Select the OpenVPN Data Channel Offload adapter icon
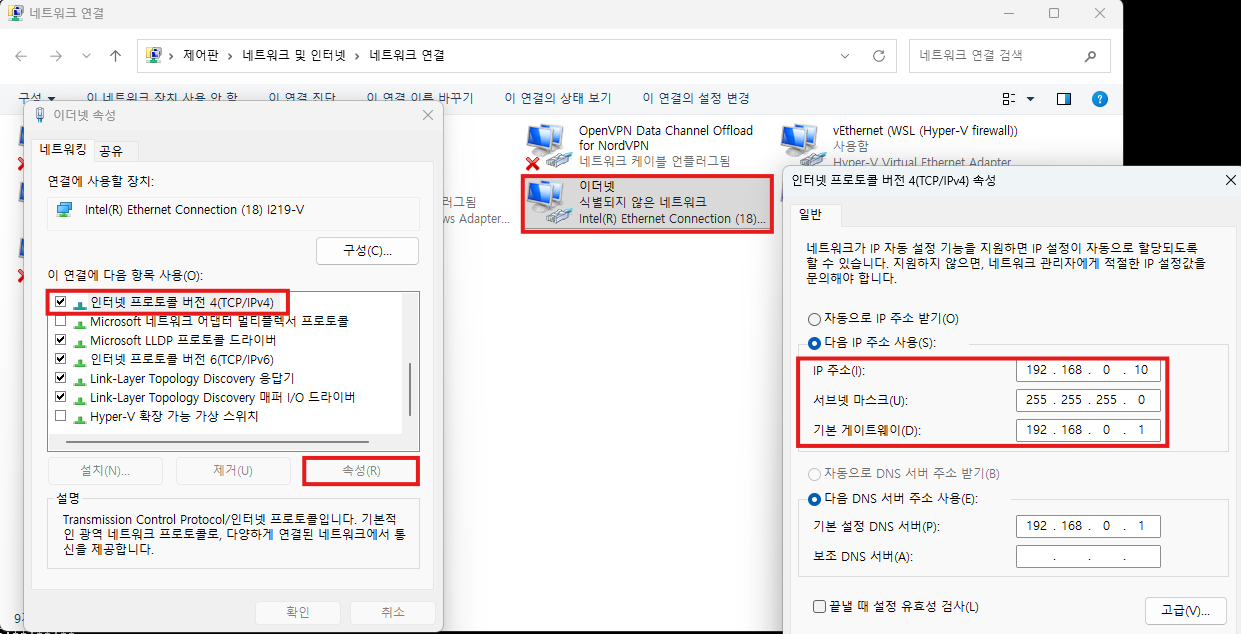This screenshot has height=634, width=1241. [546, 146]
